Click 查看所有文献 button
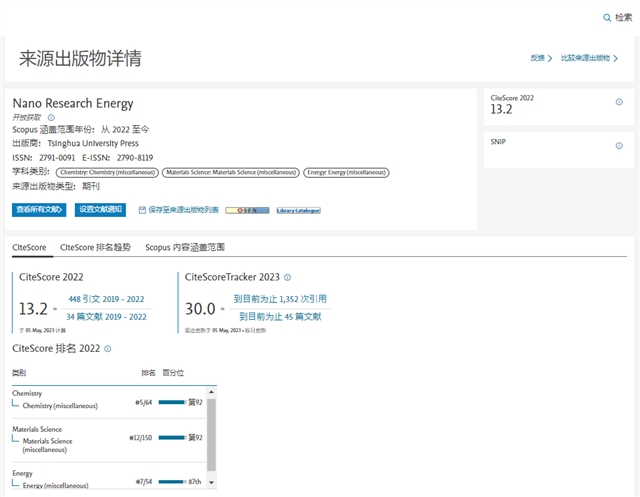 click(40, 210)
